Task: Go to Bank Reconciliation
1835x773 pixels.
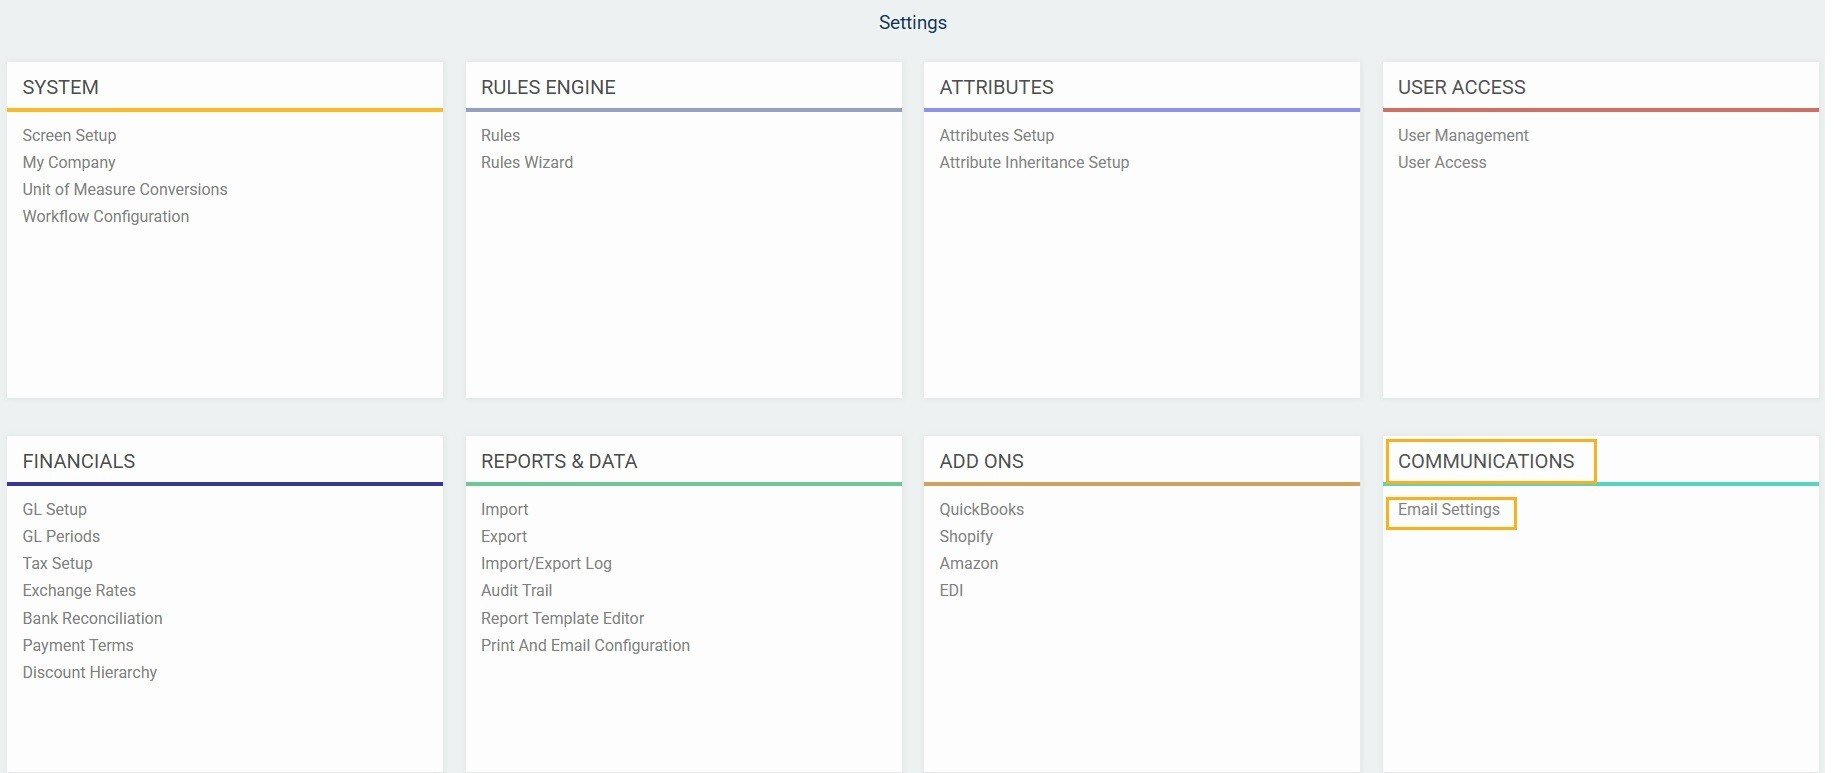Action: tap(93, 618)
